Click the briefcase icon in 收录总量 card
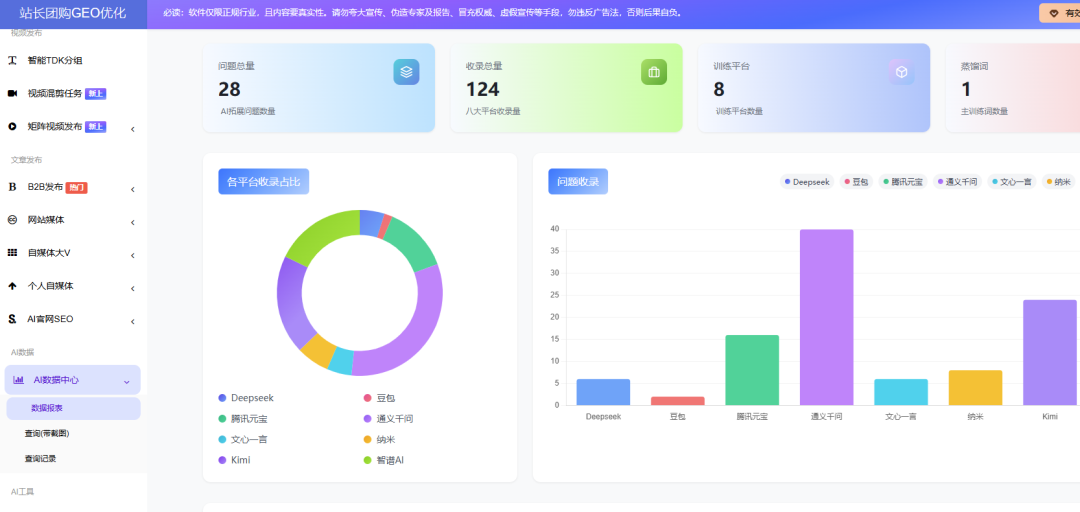 654,72
